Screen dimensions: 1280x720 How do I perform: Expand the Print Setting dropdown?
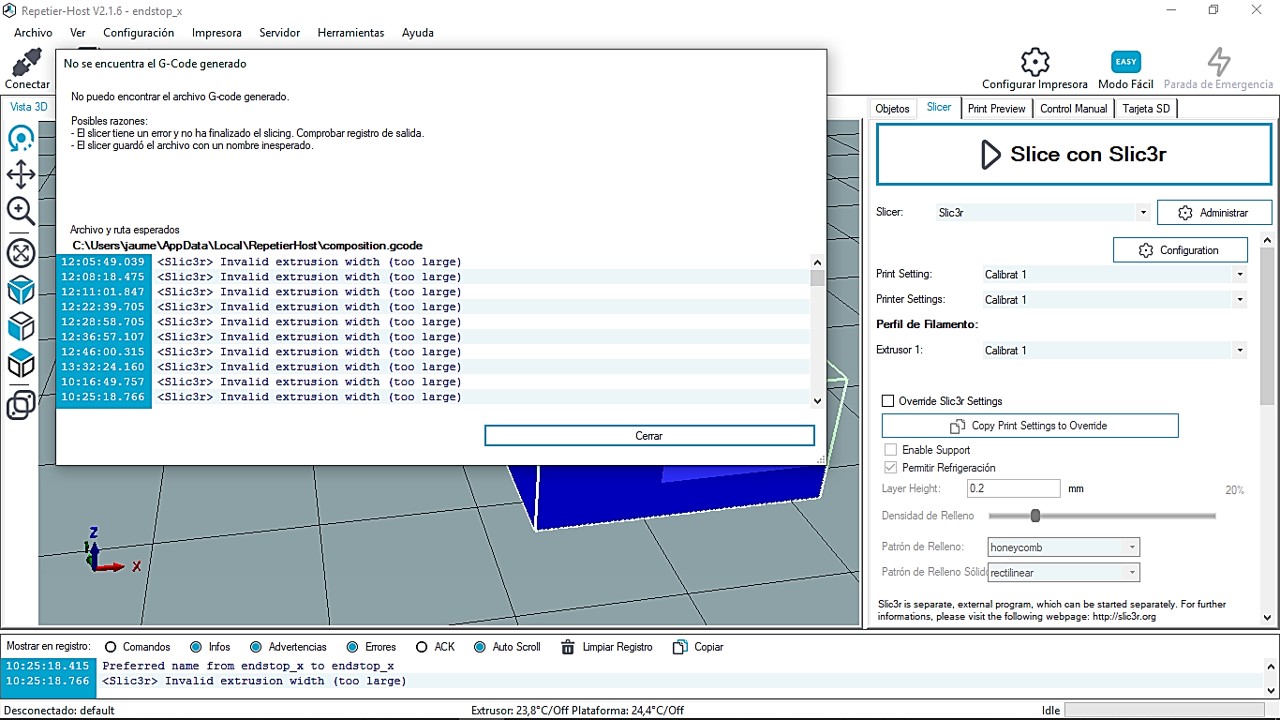point(1240,274)
